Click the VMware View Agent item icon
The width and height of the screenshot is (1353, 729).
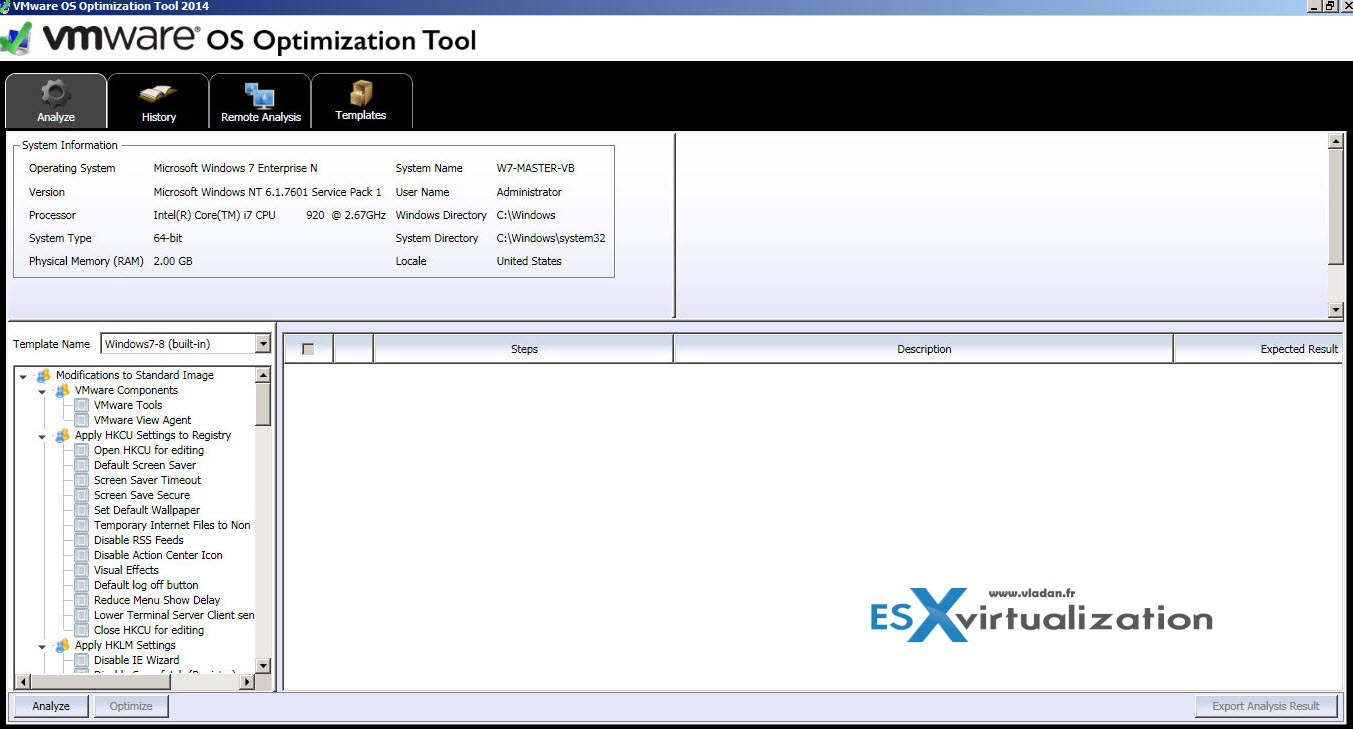tap(82, 420)
